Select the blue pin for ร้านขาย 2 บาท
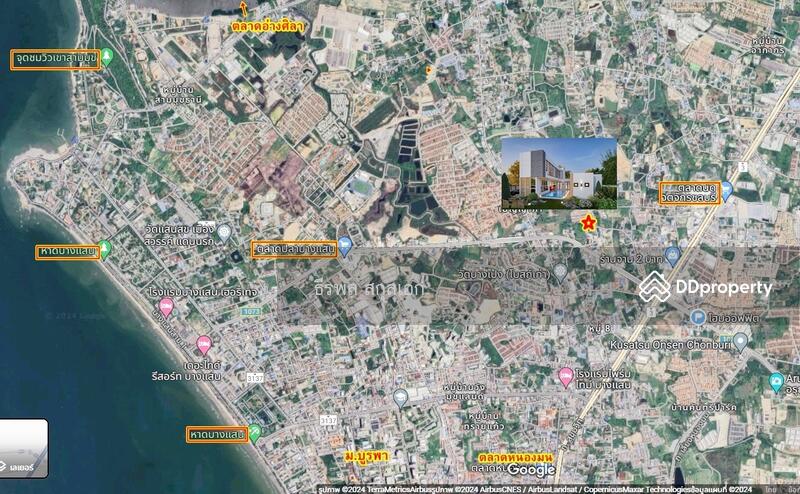Screen dimensions: 800x494 (x=672, y=257)
